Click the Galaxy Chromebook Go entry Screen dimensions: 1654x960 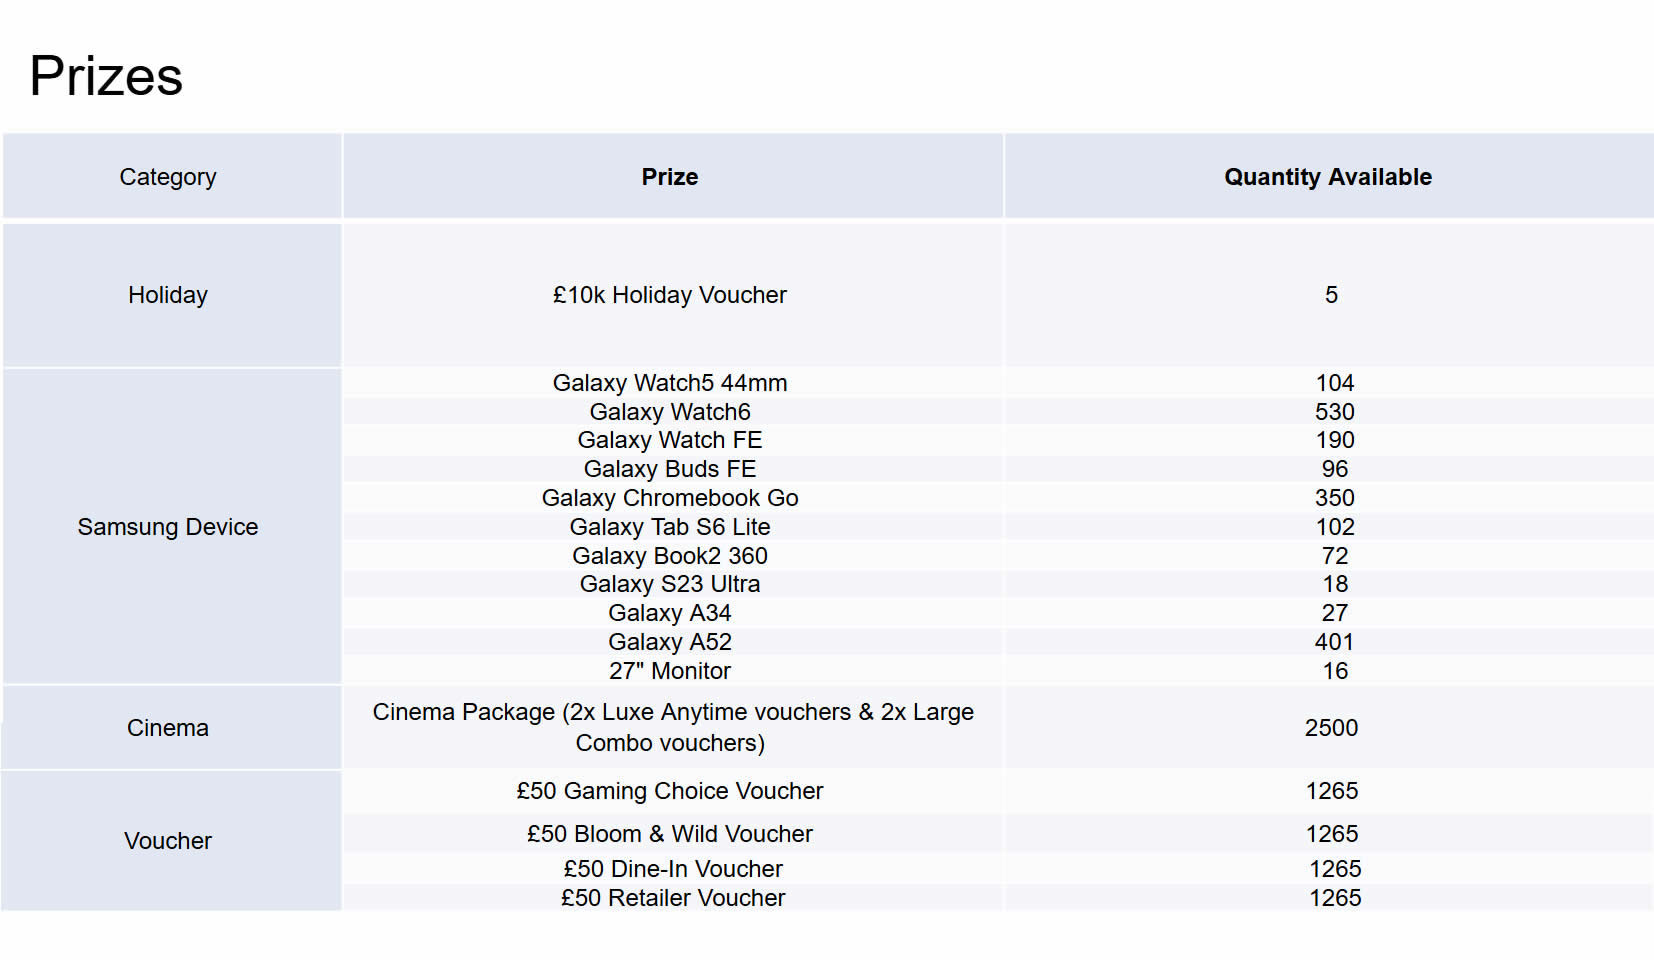point(670,498)
